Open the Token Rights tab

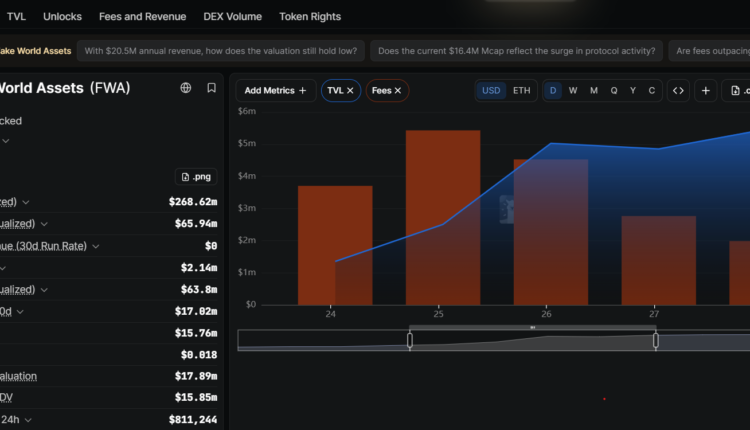click(310, 17)
